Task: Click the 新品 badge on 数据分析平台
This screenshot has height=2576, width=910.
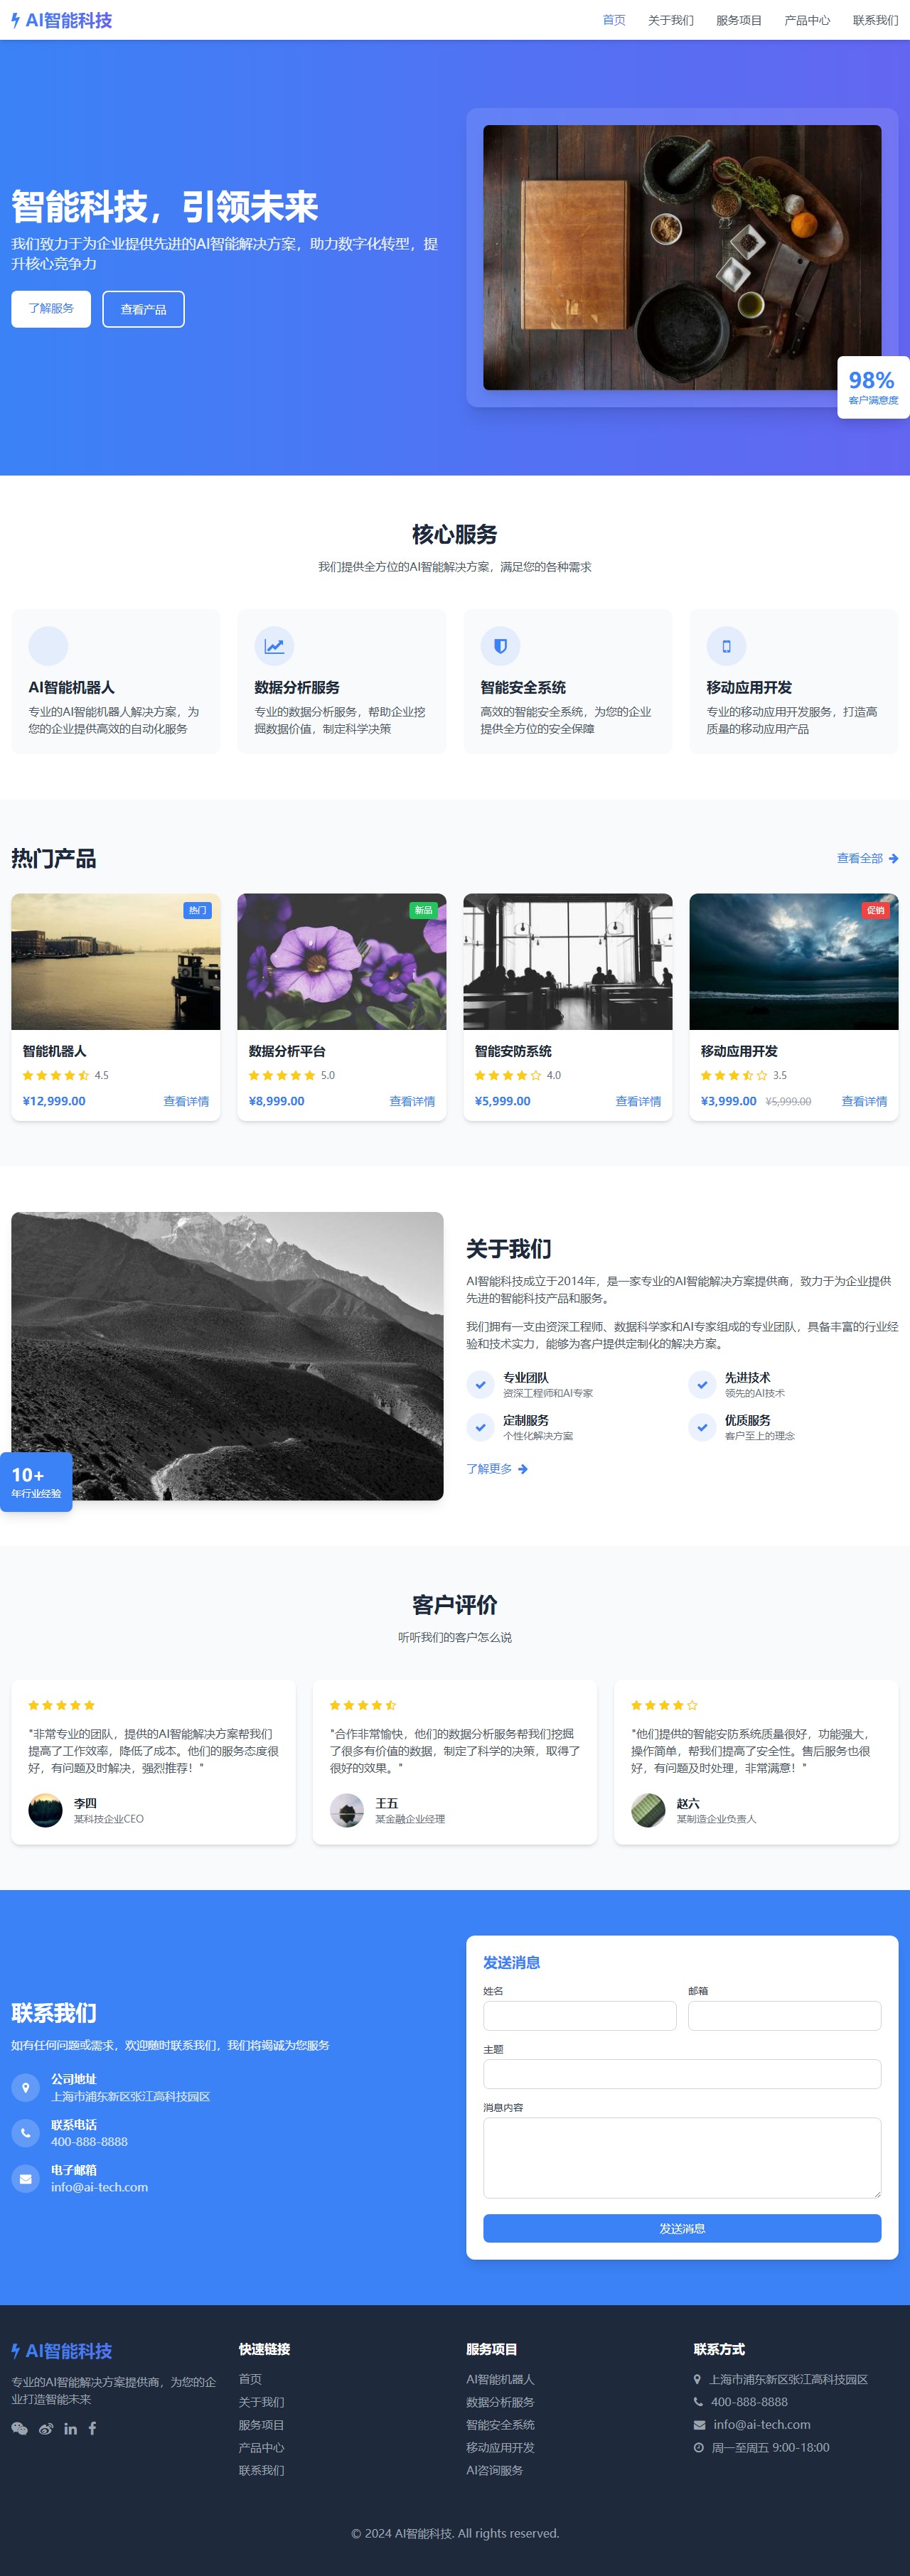Action: (424, 910)
